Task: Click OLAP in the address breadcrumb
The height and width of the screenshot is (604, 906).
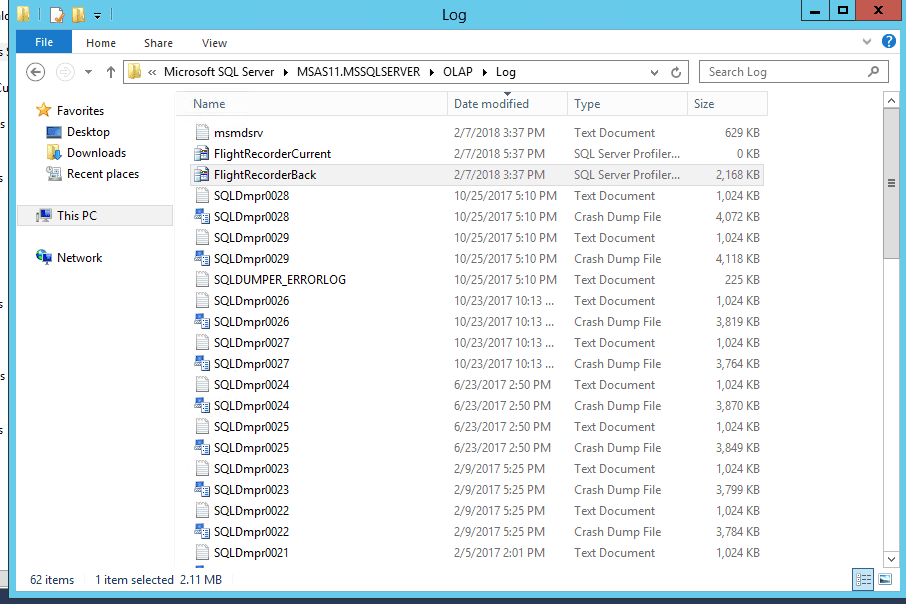Action: (458, 72)
